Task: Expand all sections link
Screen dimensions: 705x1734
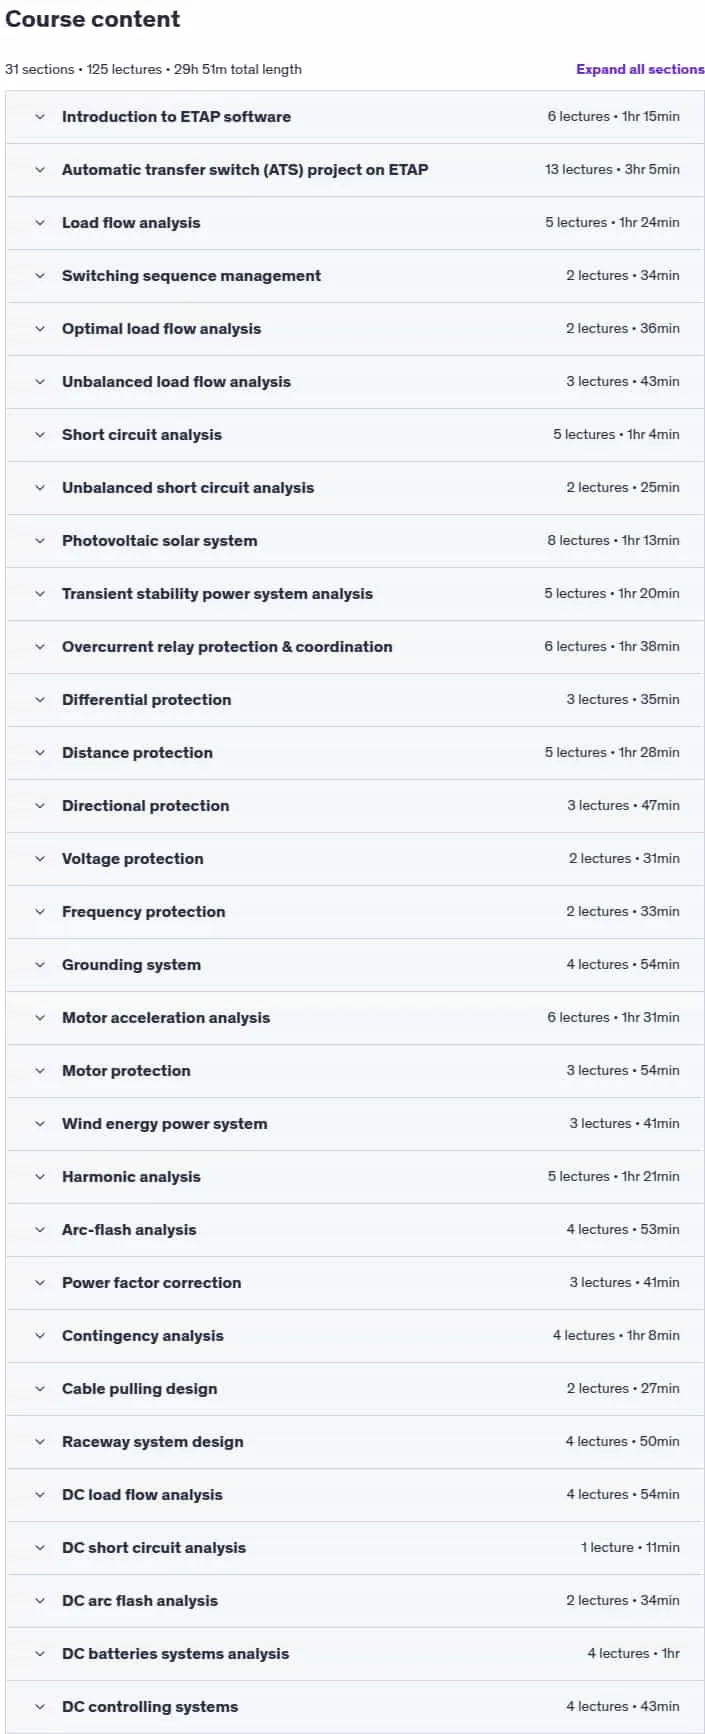Action: tap(640, 69)
